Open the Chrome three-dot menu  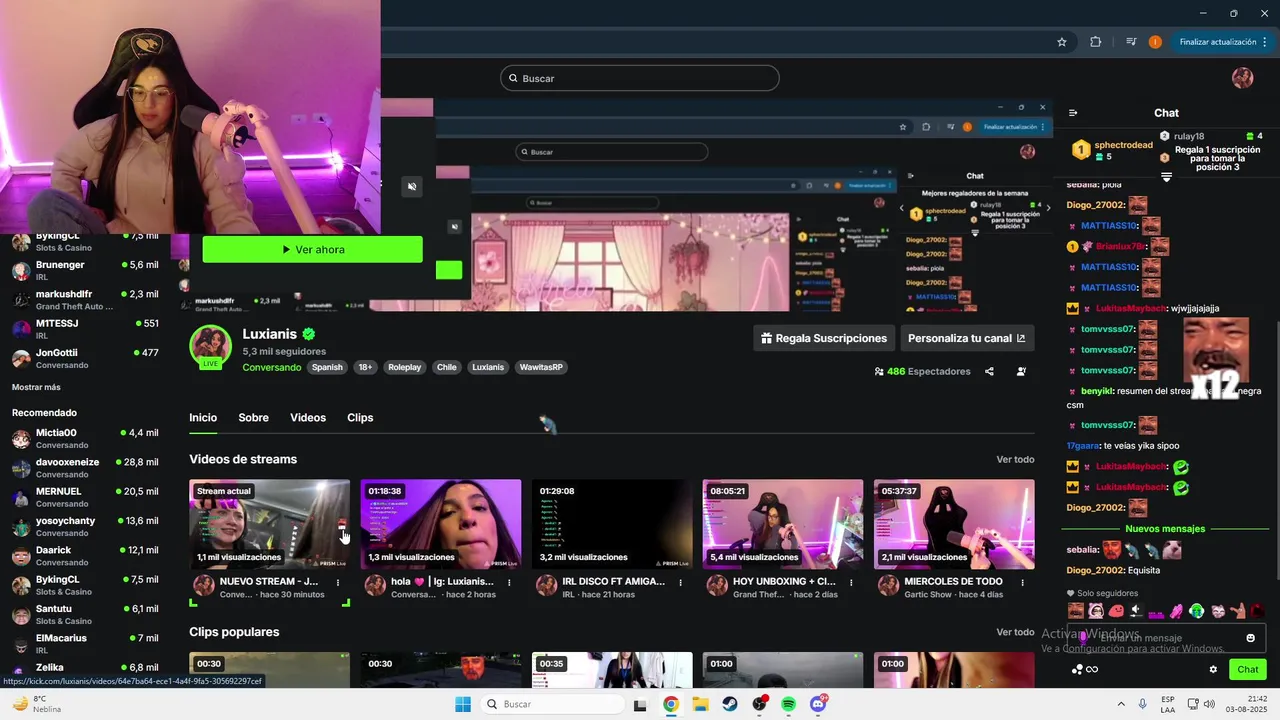tap(1266, 42)
